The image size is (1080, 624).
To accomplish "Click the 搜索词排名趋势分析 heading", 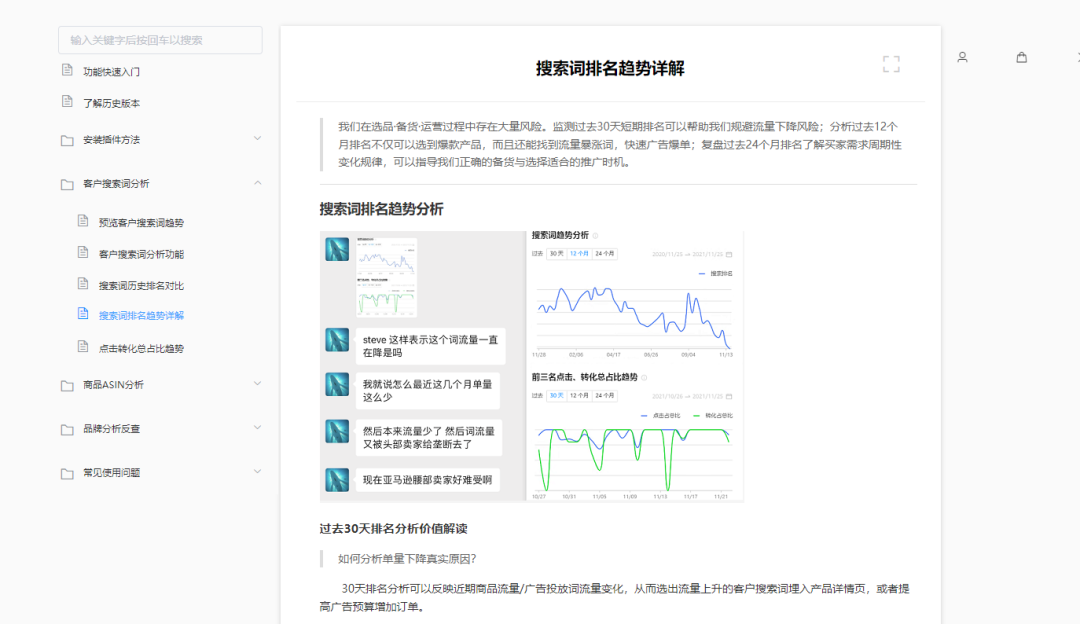I will 382,209.
